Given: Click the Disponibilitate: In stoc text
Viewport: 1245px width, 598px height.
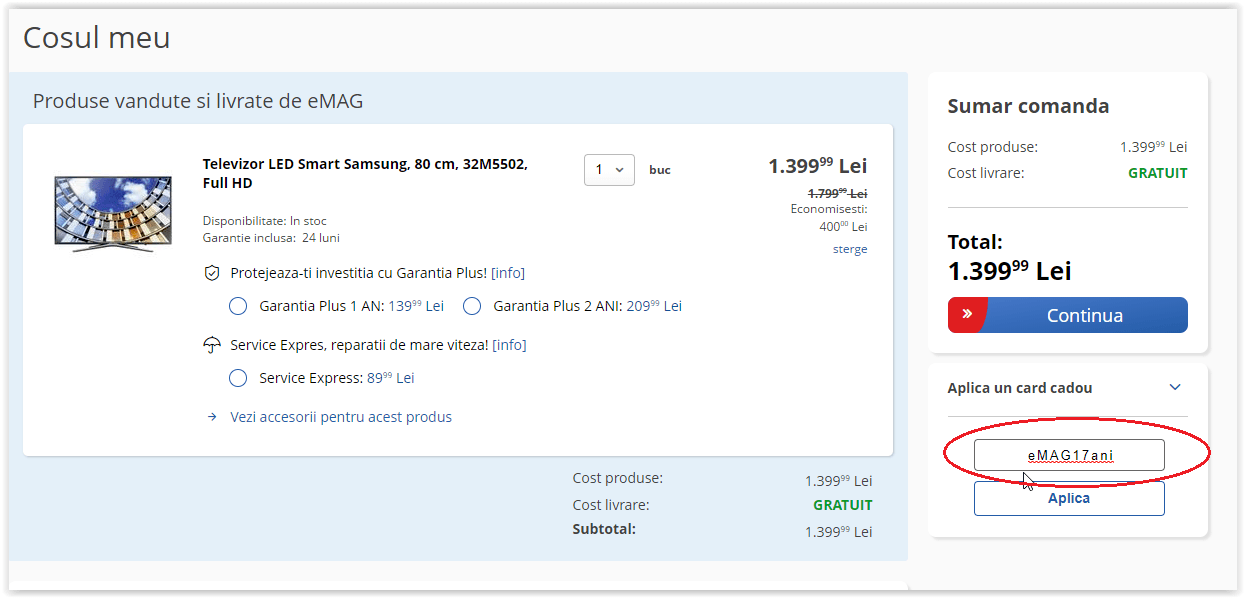Looking at the screenshot, I should [x=265, y=221].
